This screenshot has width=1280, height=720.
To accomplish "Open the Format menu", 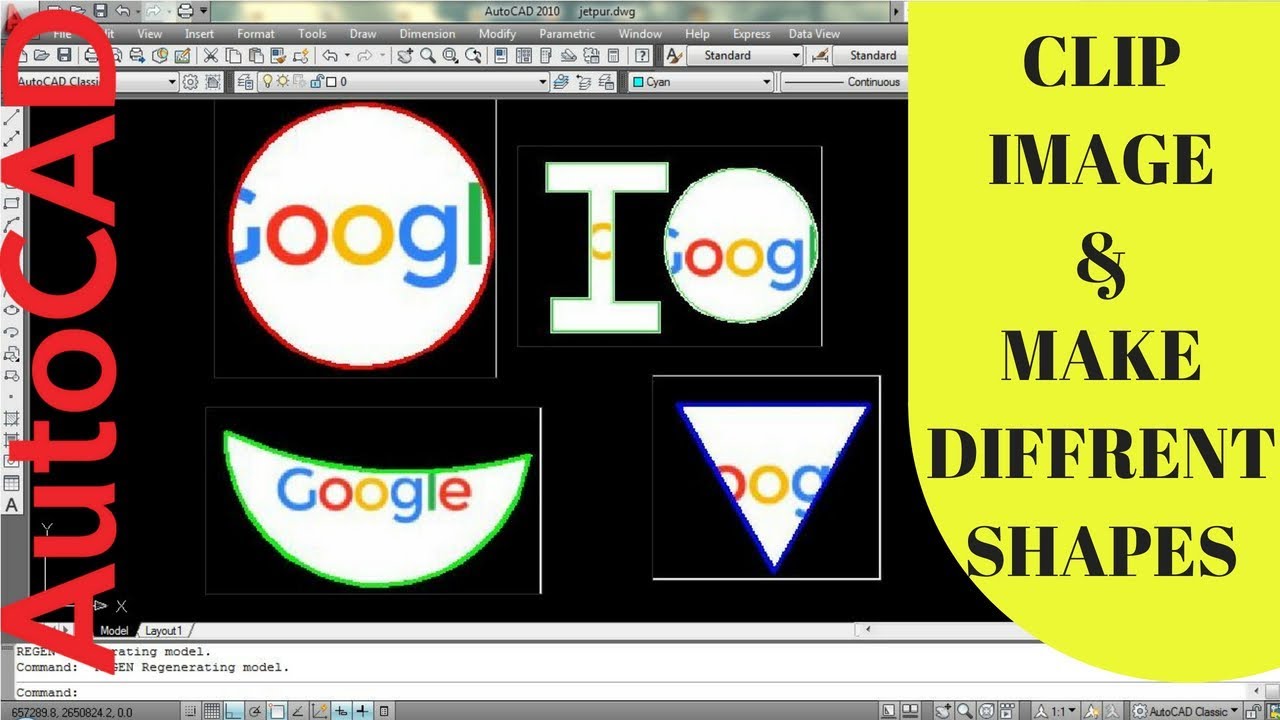I will pyautogui.click(x=256, y=34).
